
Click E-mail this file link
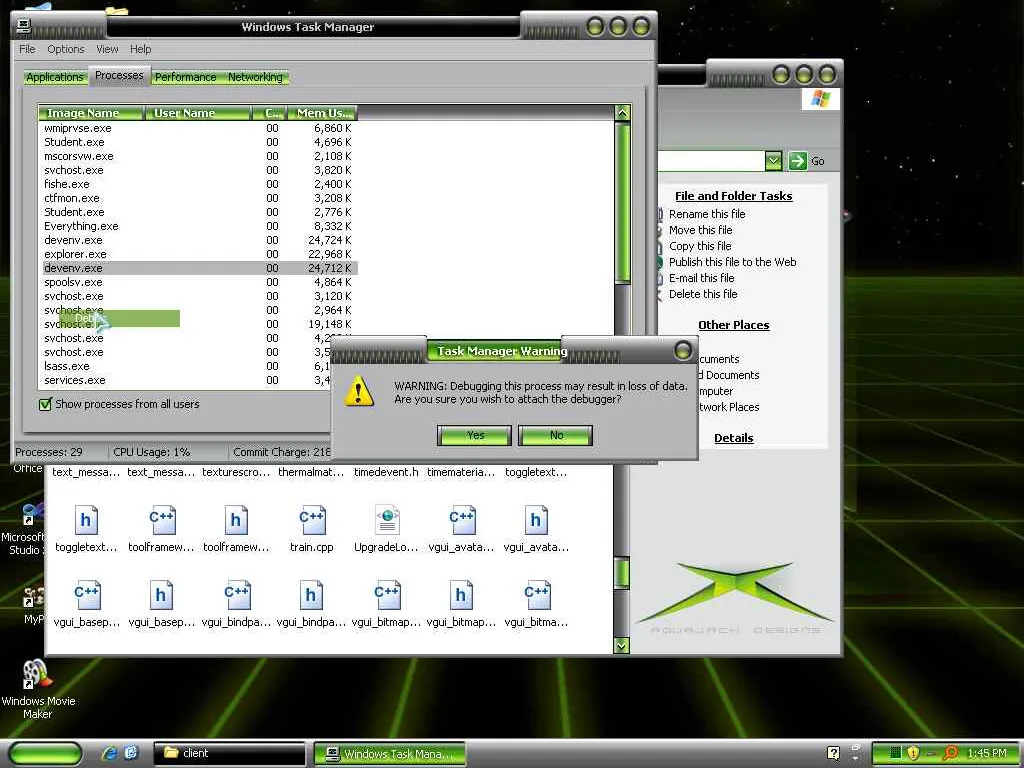[x=701, y=278]
